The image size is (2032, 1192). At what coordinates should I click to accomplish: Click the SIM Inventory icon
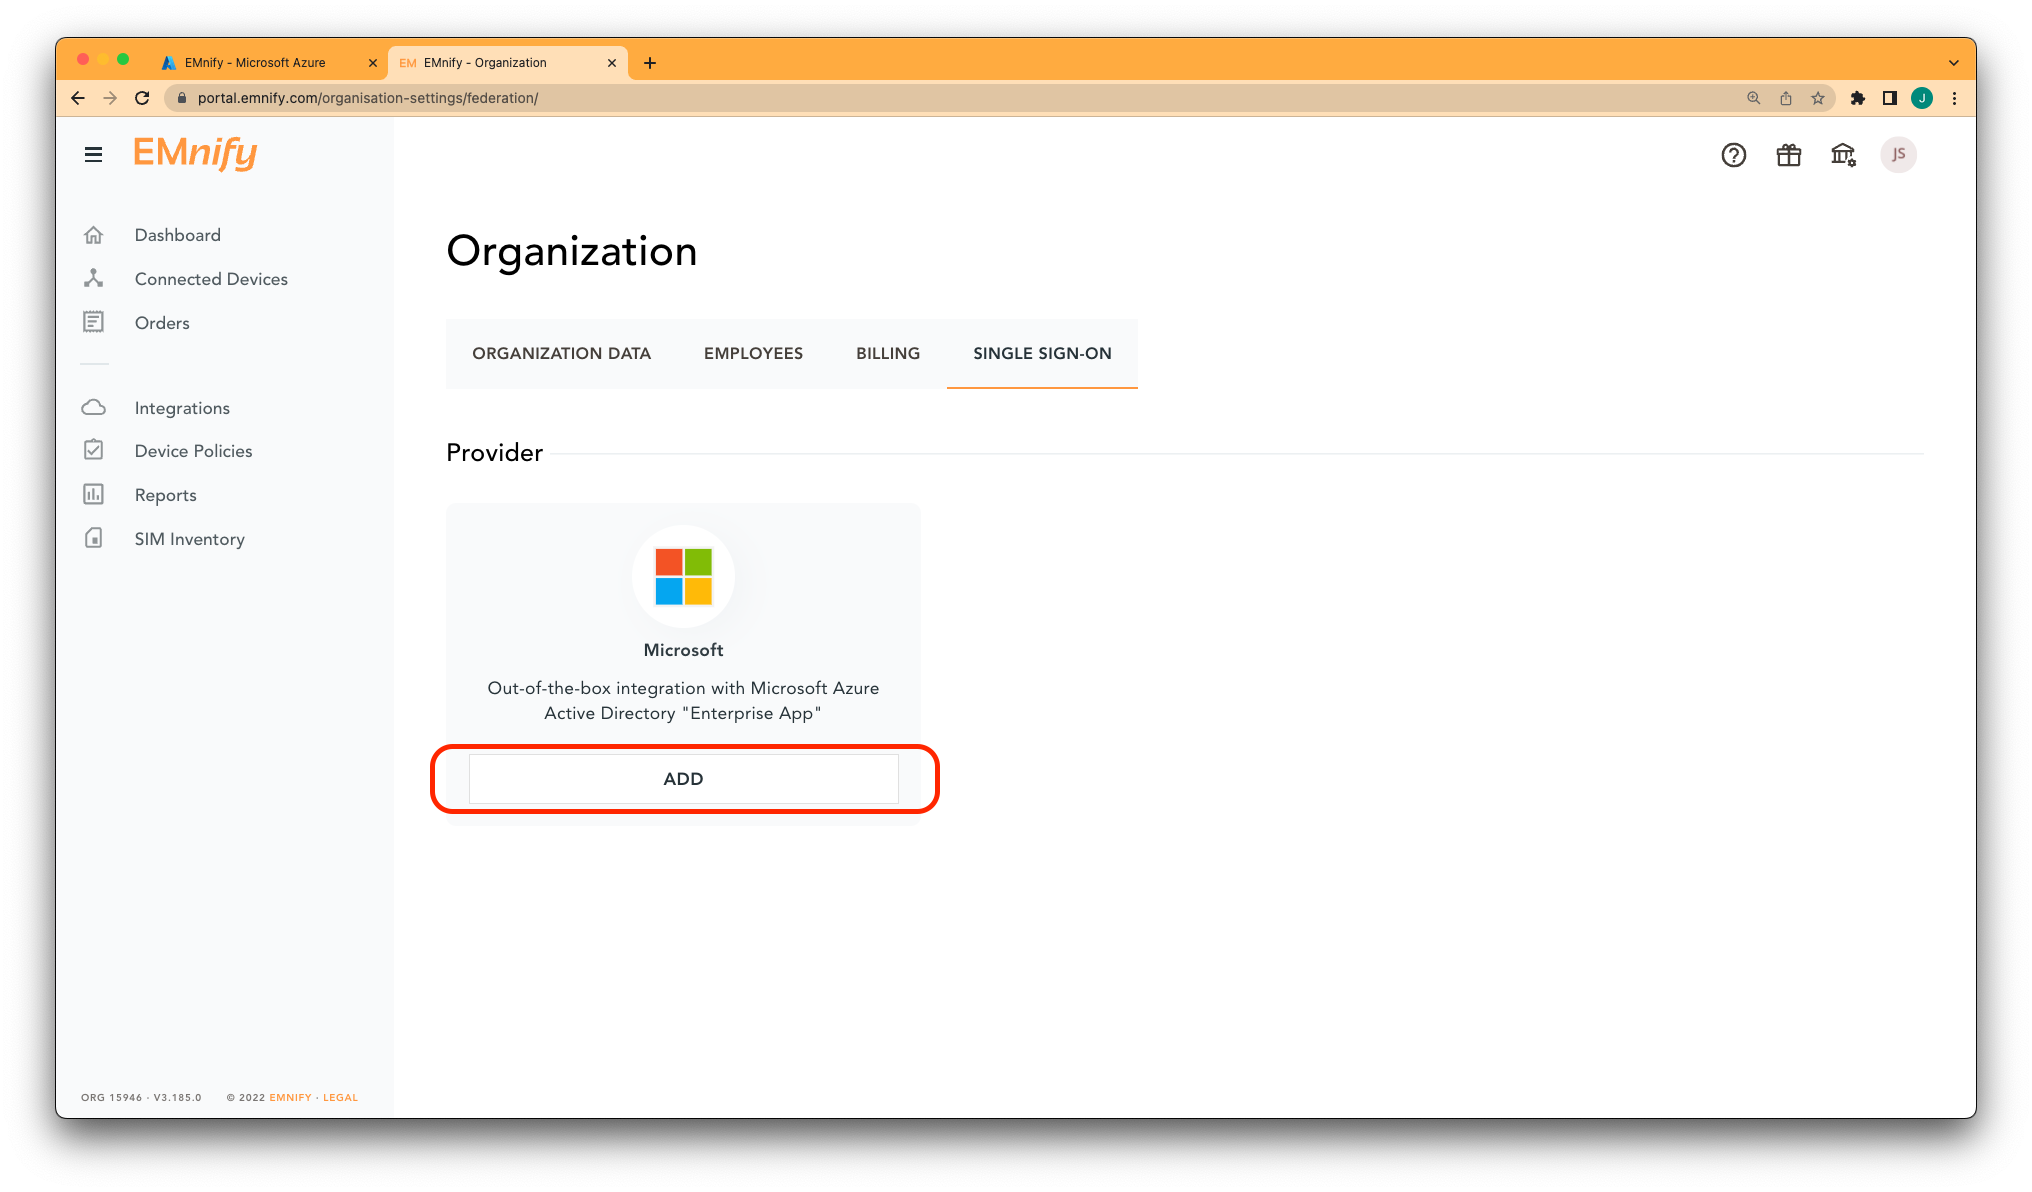click(x=93, y=539)
